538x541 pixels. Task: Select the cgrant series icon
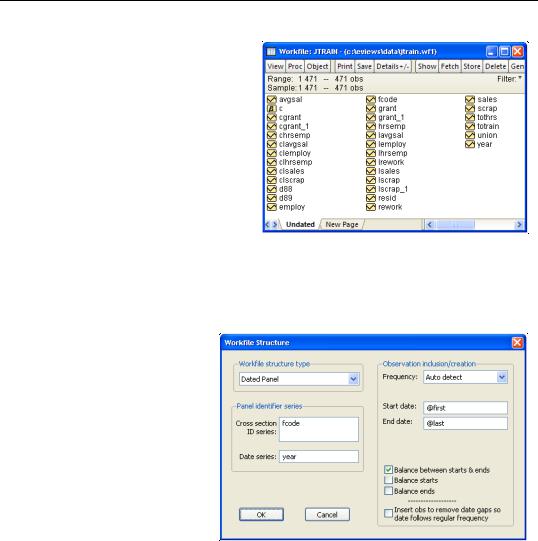pos(272,117)
